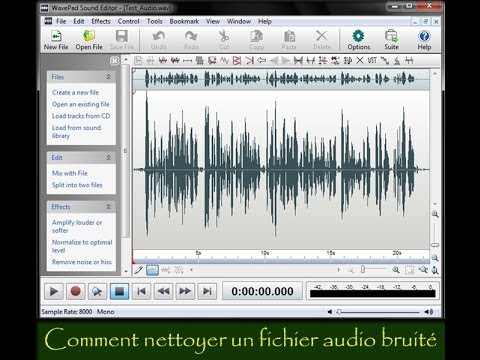Image resolution: width=480 pixels, height=360 pixels.
Task: Click the loud speaker icon right of the volume slider
Action: coord(429,312)
